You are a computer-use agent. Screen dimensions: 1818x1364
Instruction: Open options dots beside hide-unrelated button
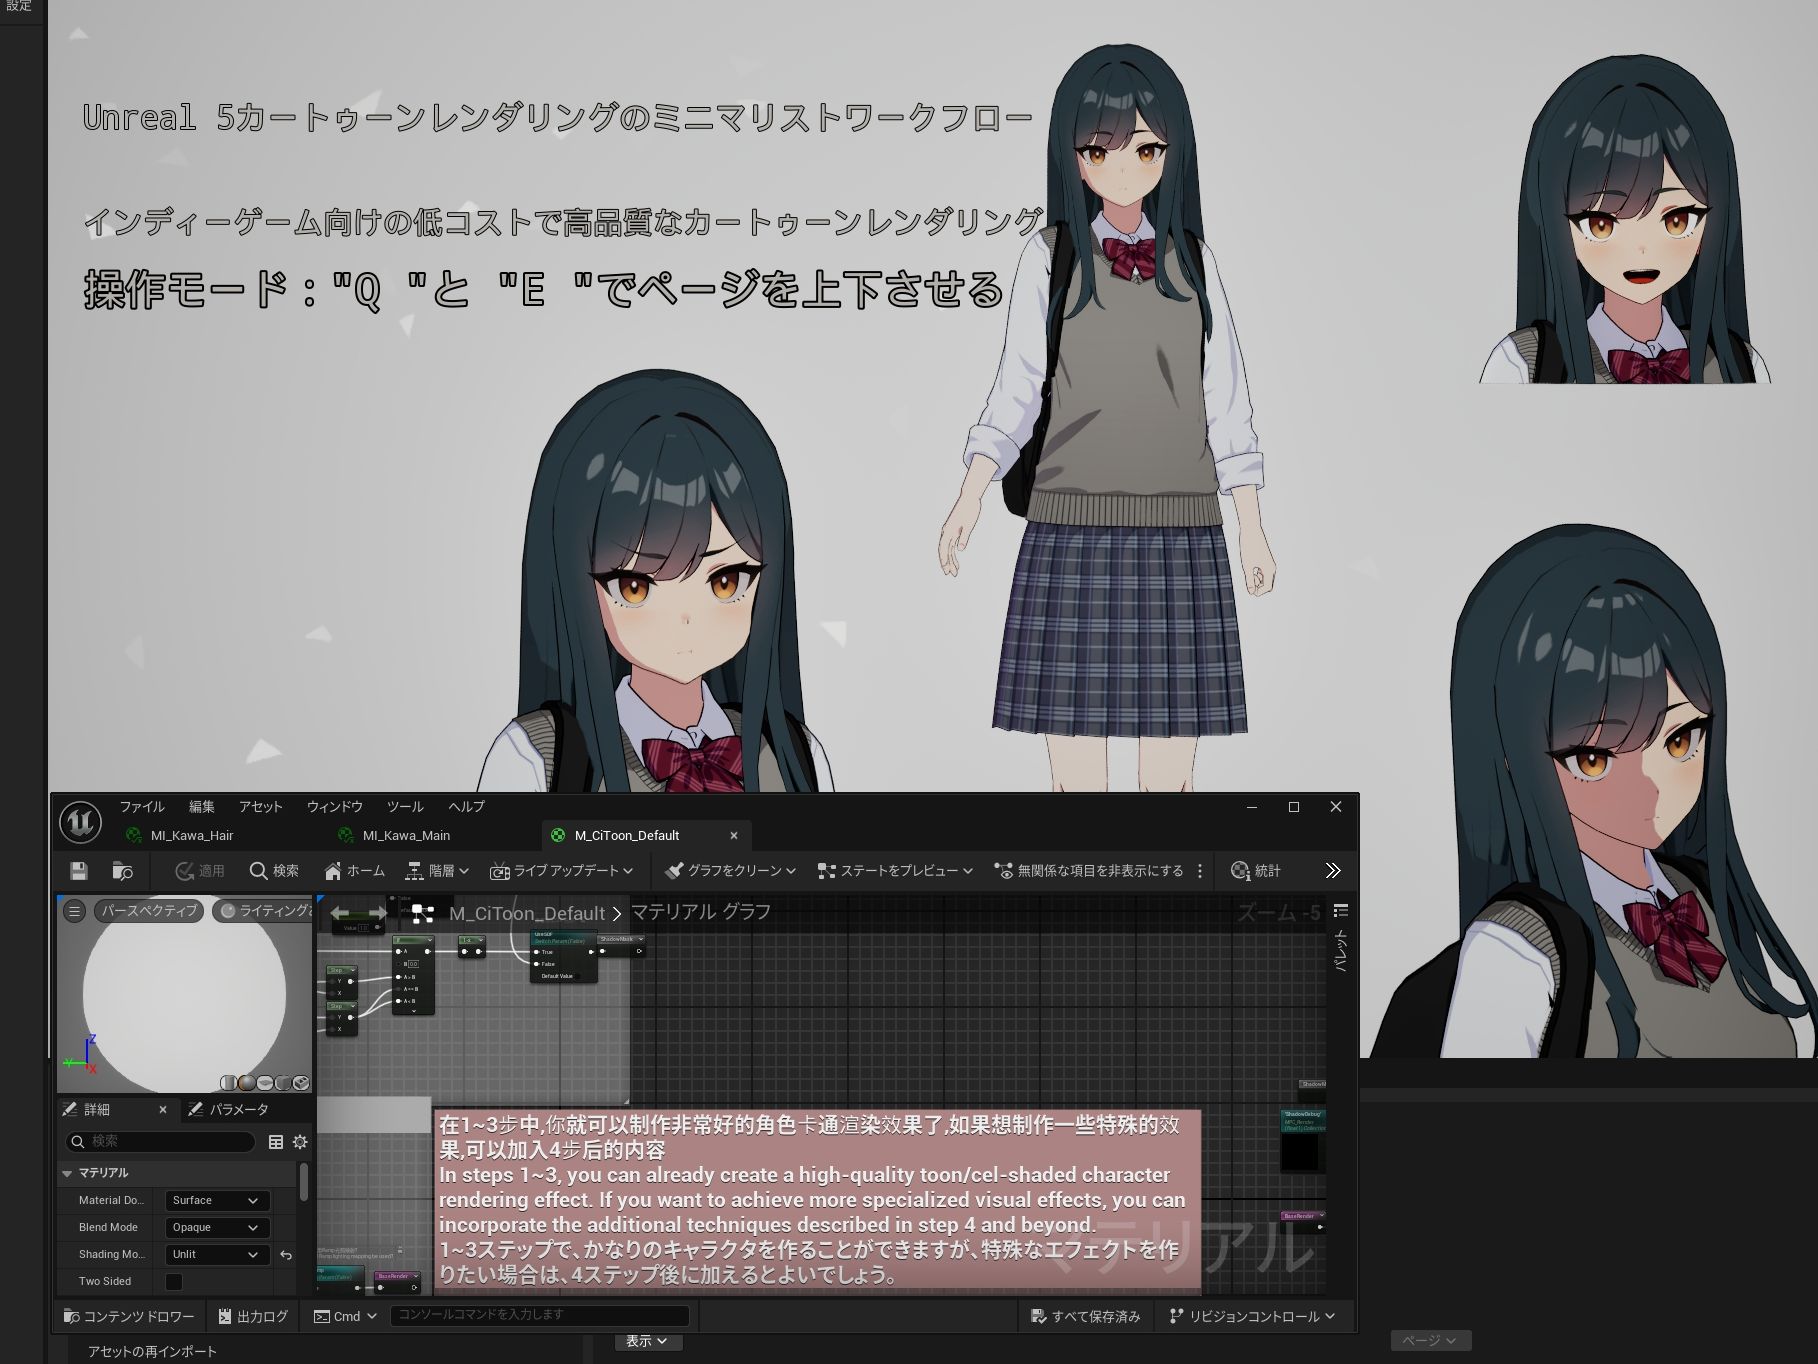(1200, 871)
